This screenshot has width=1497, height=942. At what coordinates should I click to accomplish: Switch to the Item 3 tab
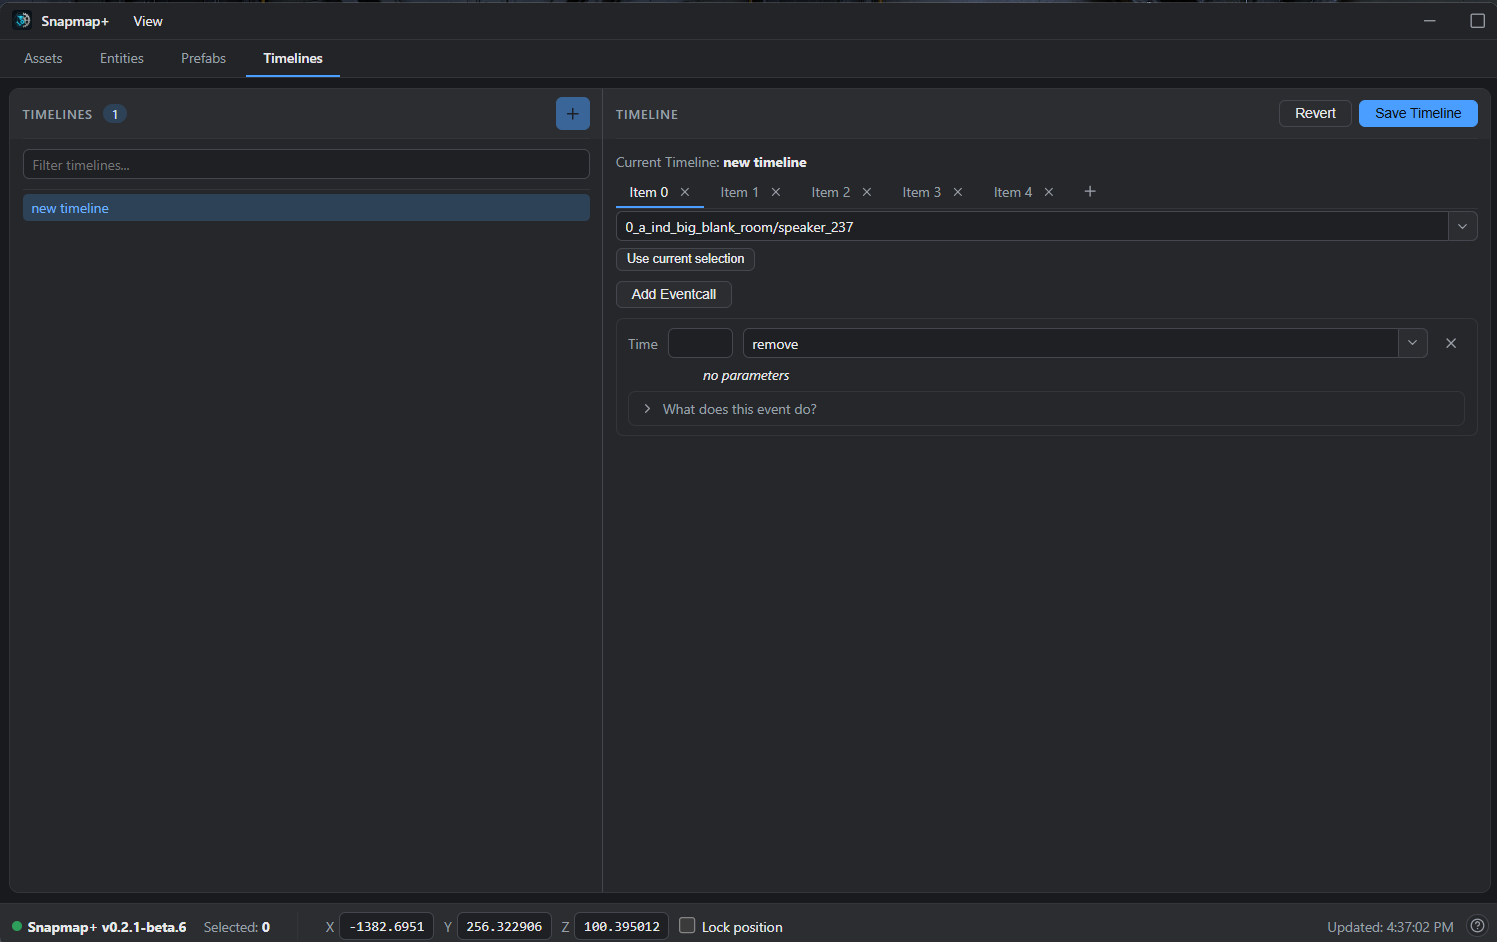tap(922, 192)
